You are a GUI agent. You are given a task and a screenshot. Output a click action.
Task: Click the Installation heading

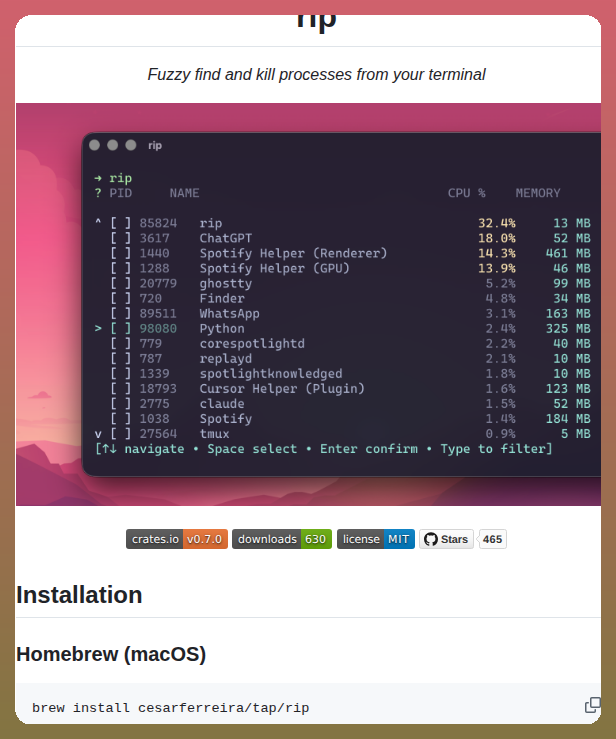coord(79,595)
